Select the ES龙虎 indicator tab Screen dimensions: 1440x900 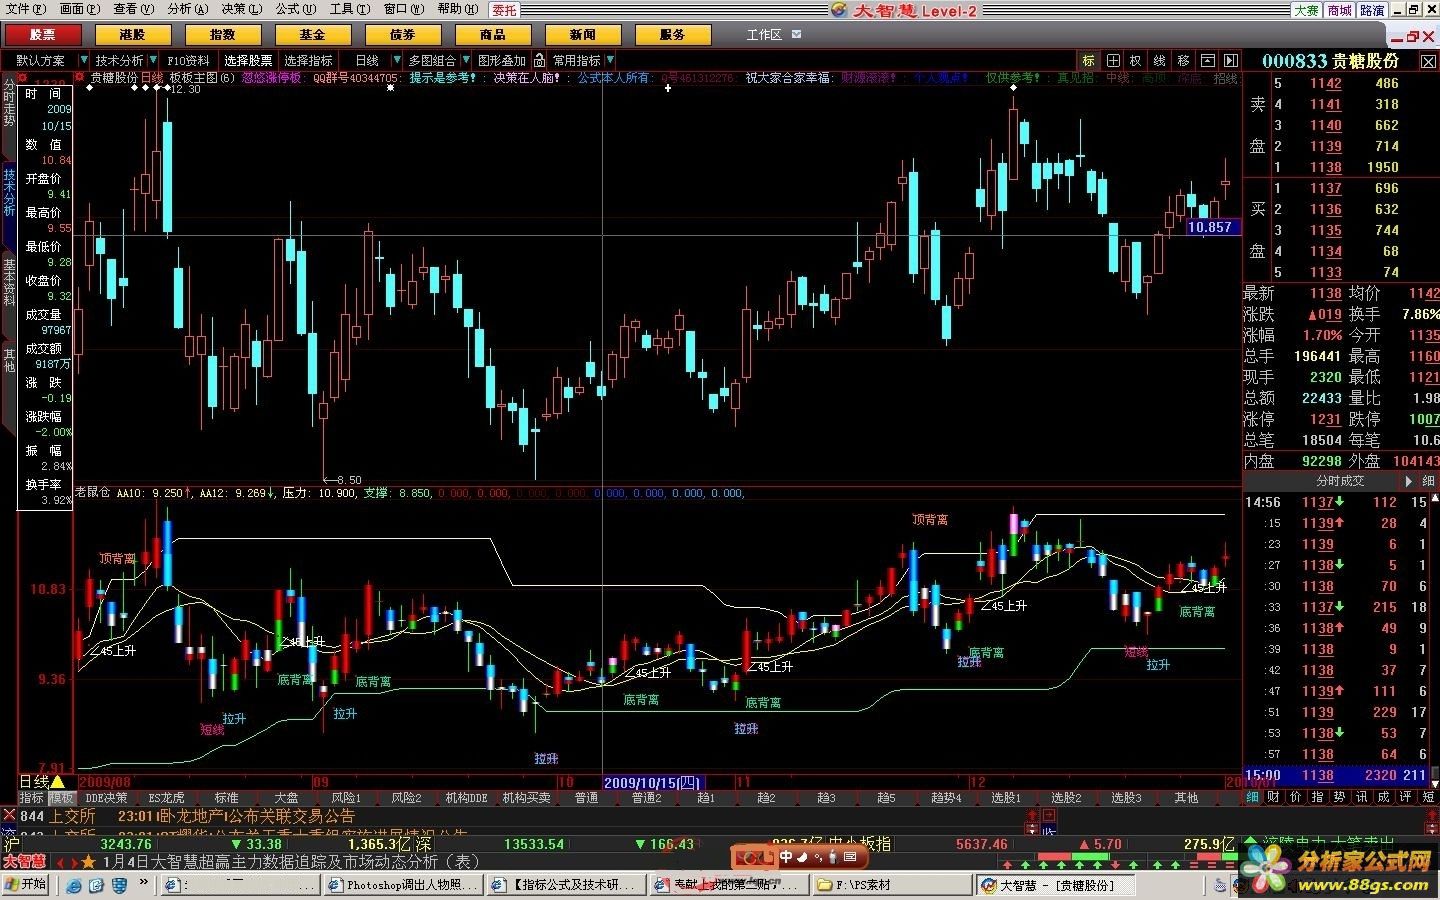click(166, 797)
